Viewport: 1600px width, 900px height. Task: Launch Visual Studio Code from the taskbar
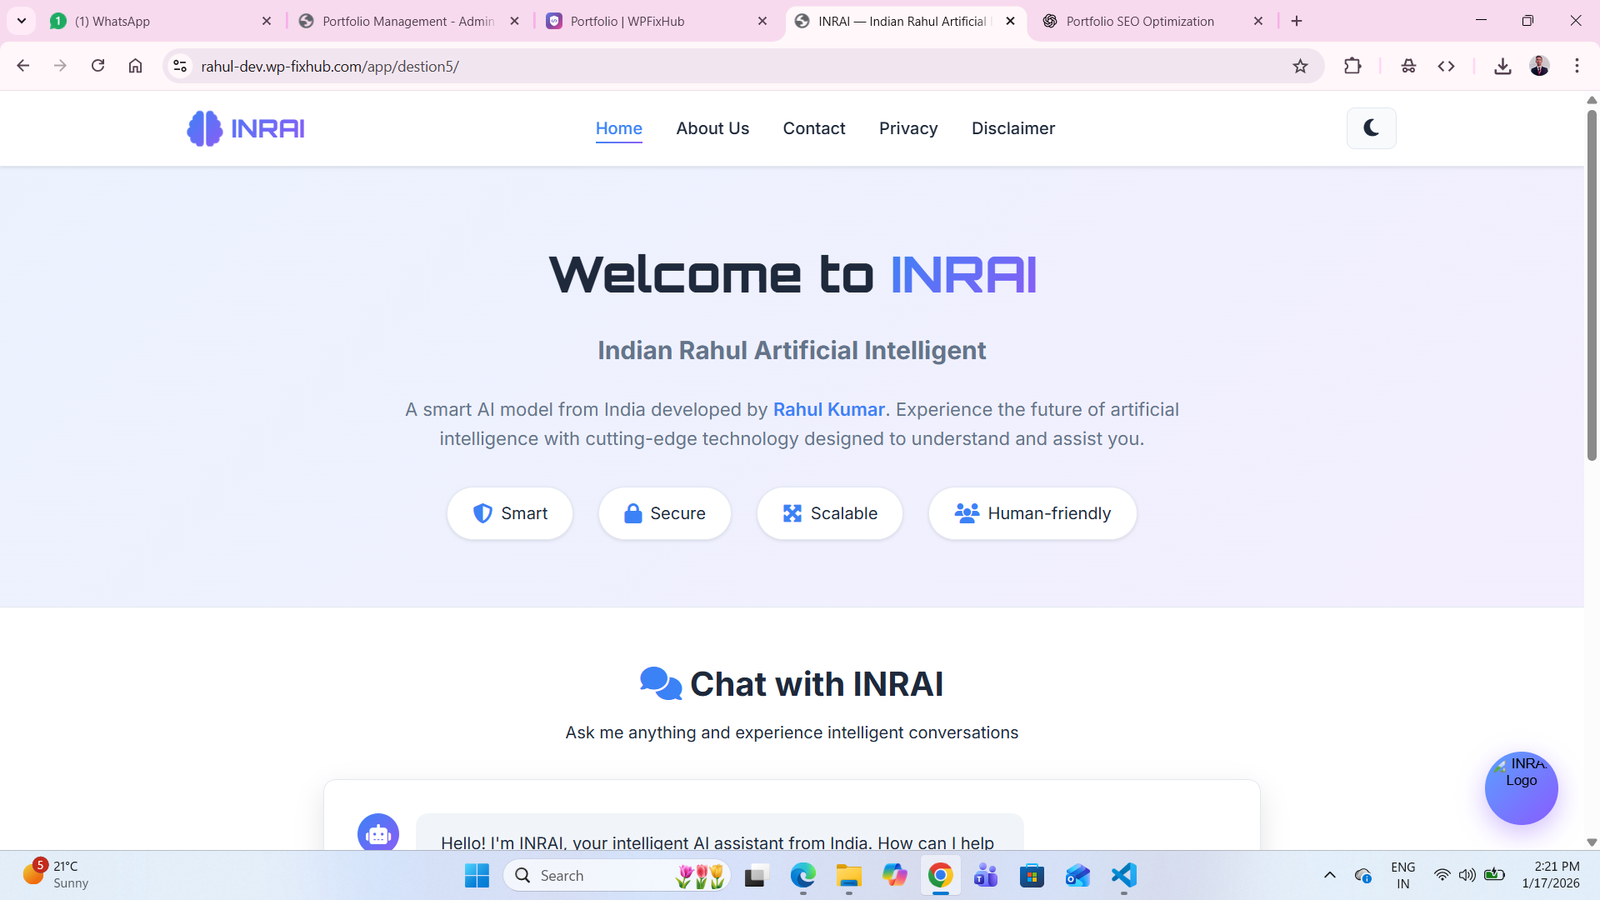click(1123, 875)
